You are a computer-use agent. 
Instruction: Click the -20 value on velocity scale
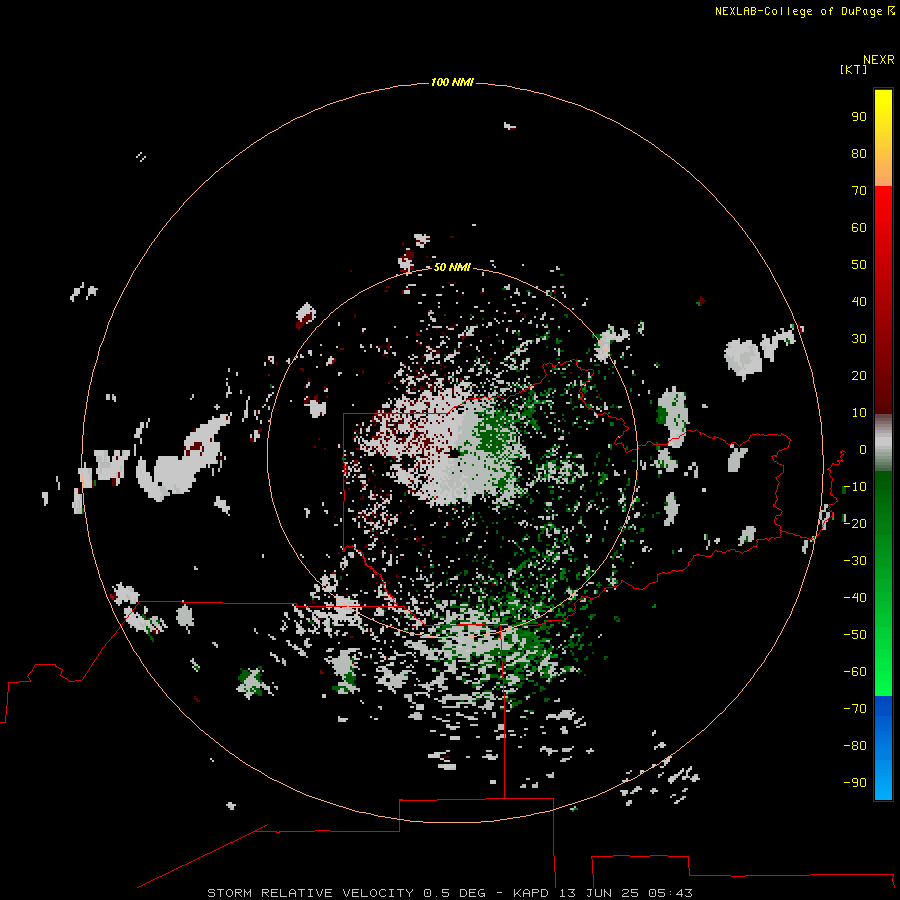(x=855, y=523)
